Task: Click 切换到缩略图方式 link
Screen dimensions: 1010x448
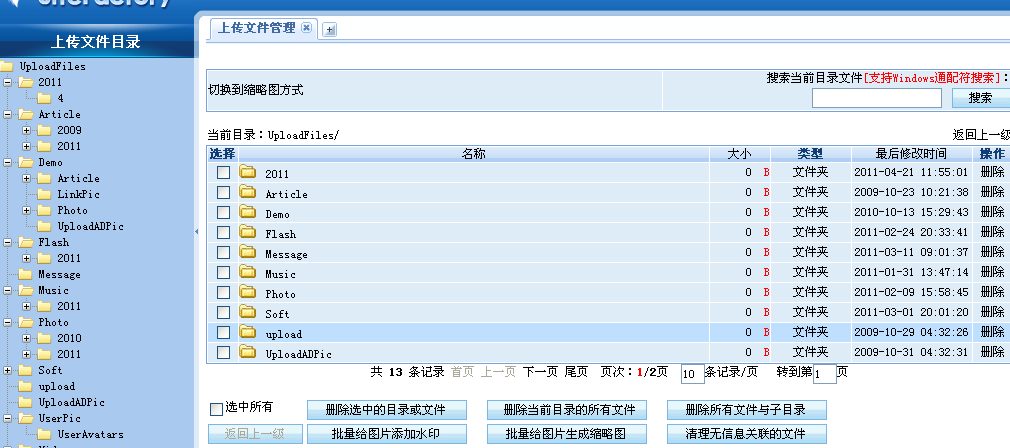Action: [255, 90]
